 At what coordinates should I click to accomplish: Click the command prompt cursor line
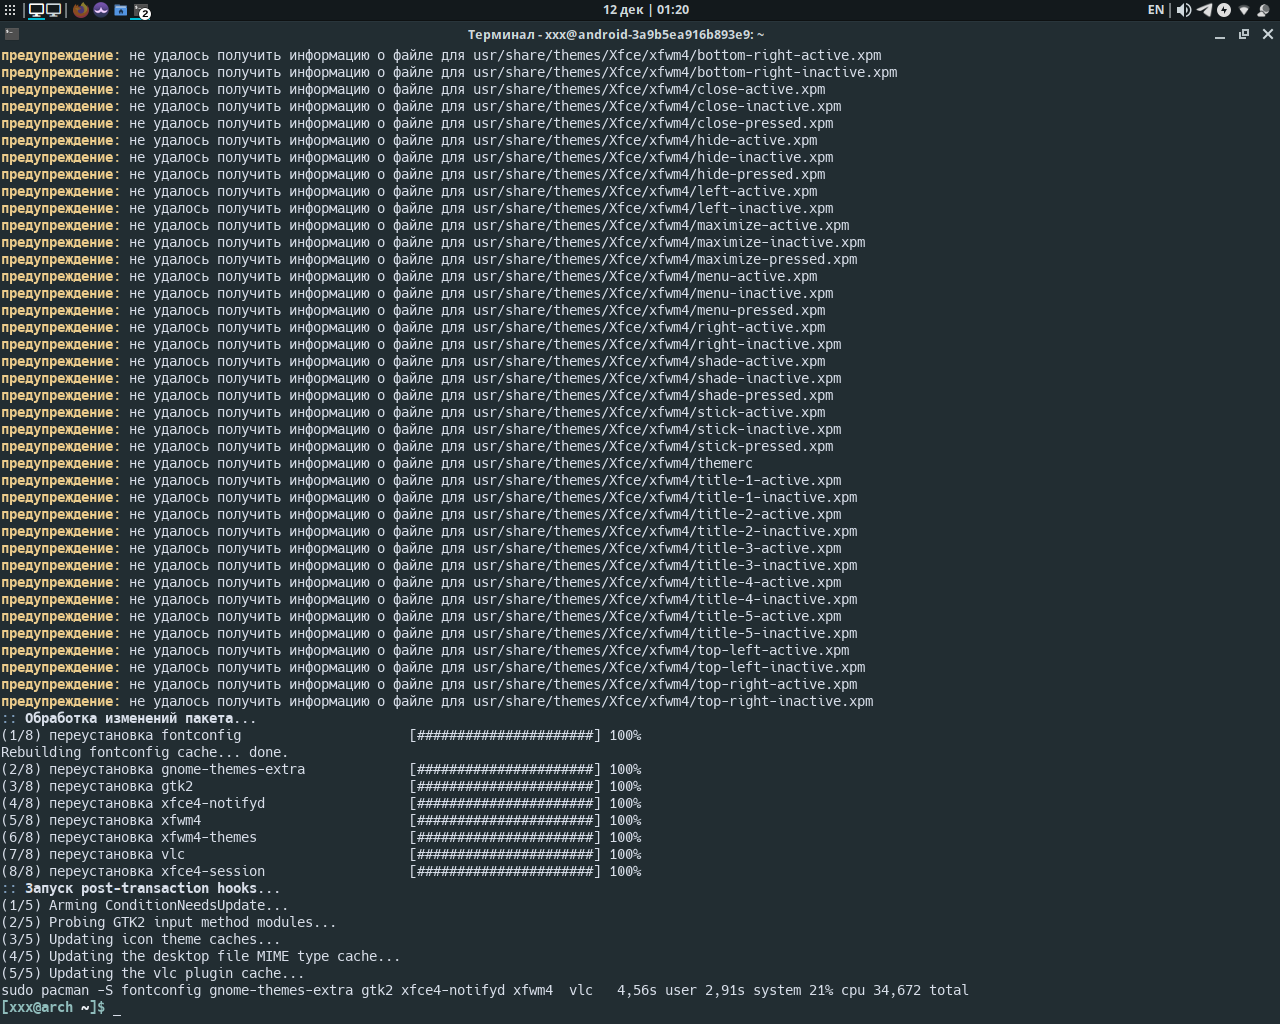[117, 1008]
